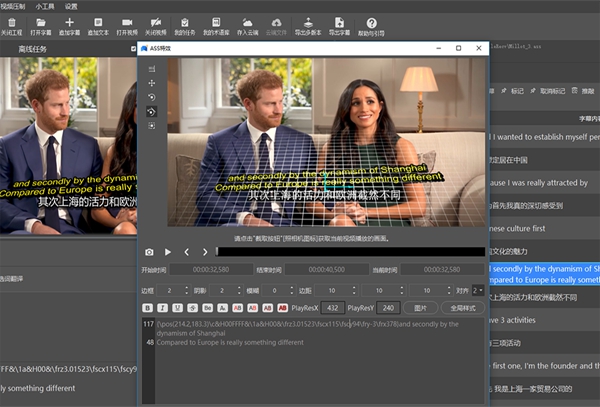Image resolution: width=600 pixels, height=407 pixels.
Task: Click the previous frame arrow button
Action: (x=187, y=252)
